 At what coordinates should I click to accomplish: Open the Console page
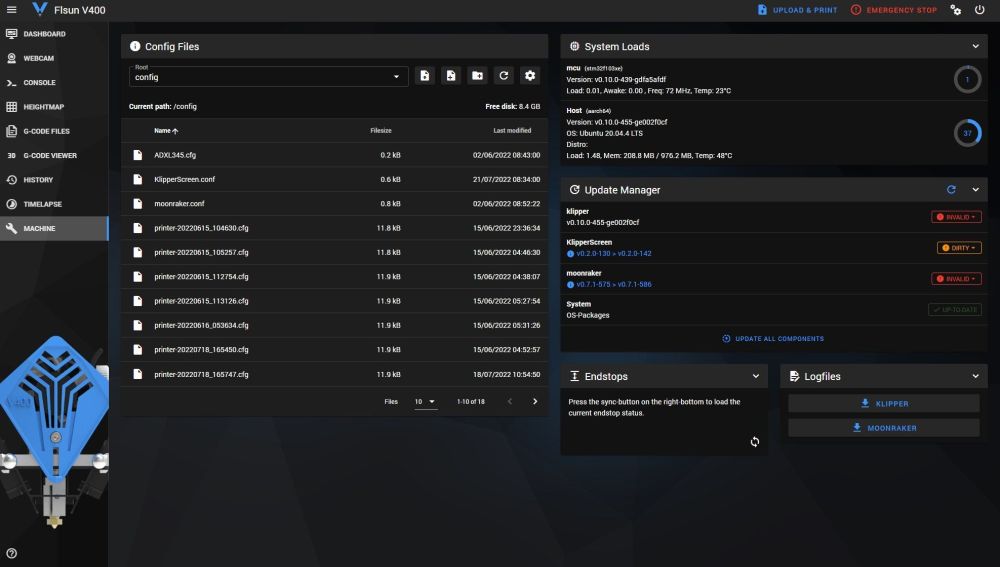coord(54,82)
